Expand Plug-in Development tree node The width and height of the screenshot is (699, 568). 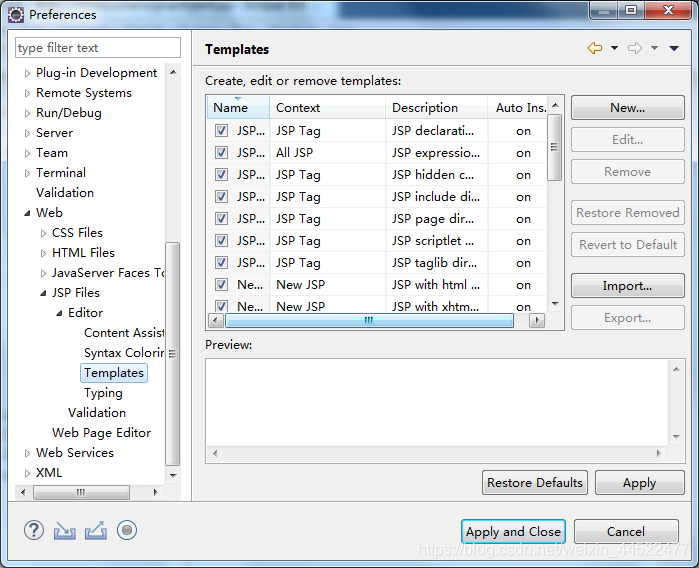[x=27, y=73]
